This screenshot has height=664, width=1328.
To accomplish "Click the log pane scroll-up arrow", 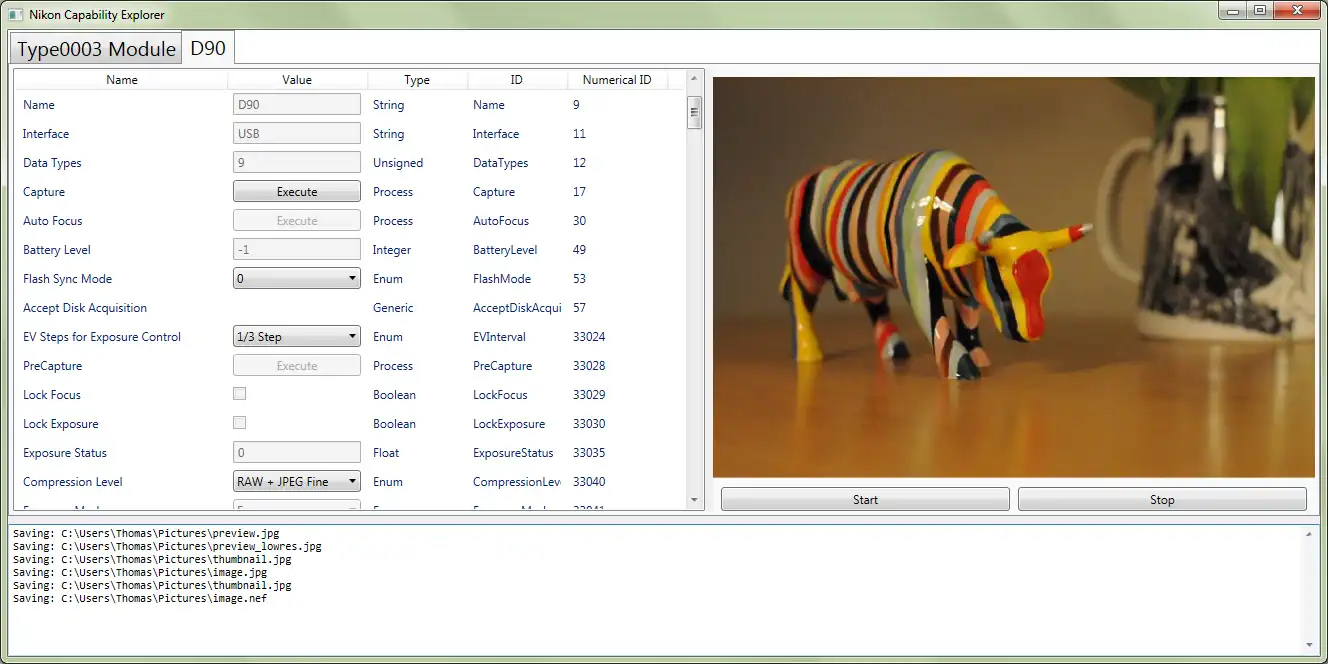I will tap(1309, 535).
